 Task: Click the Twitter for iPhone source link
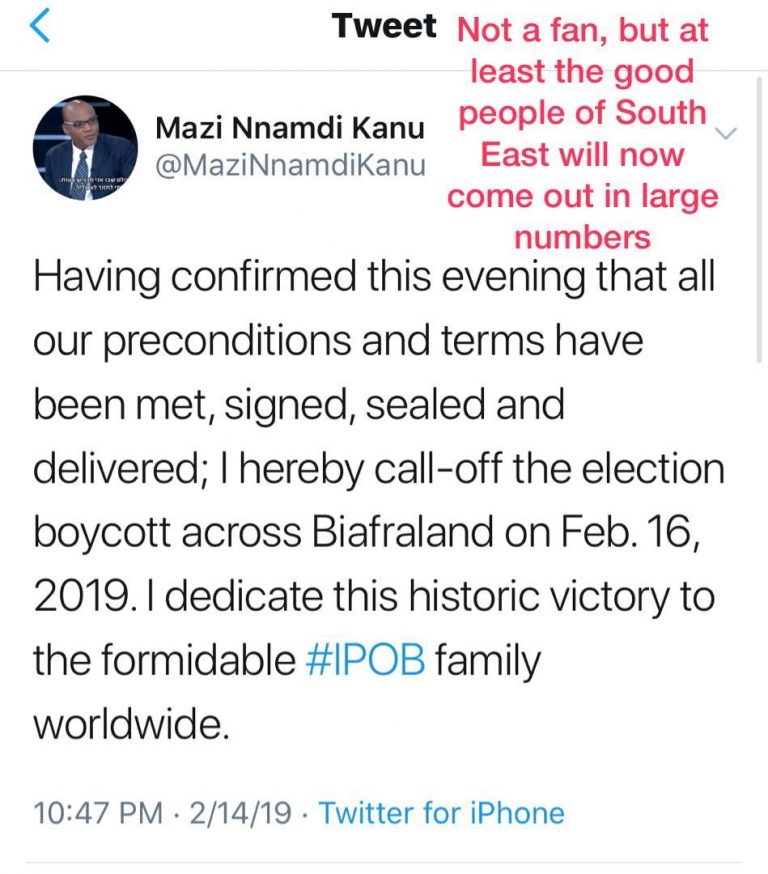(441, 813)
